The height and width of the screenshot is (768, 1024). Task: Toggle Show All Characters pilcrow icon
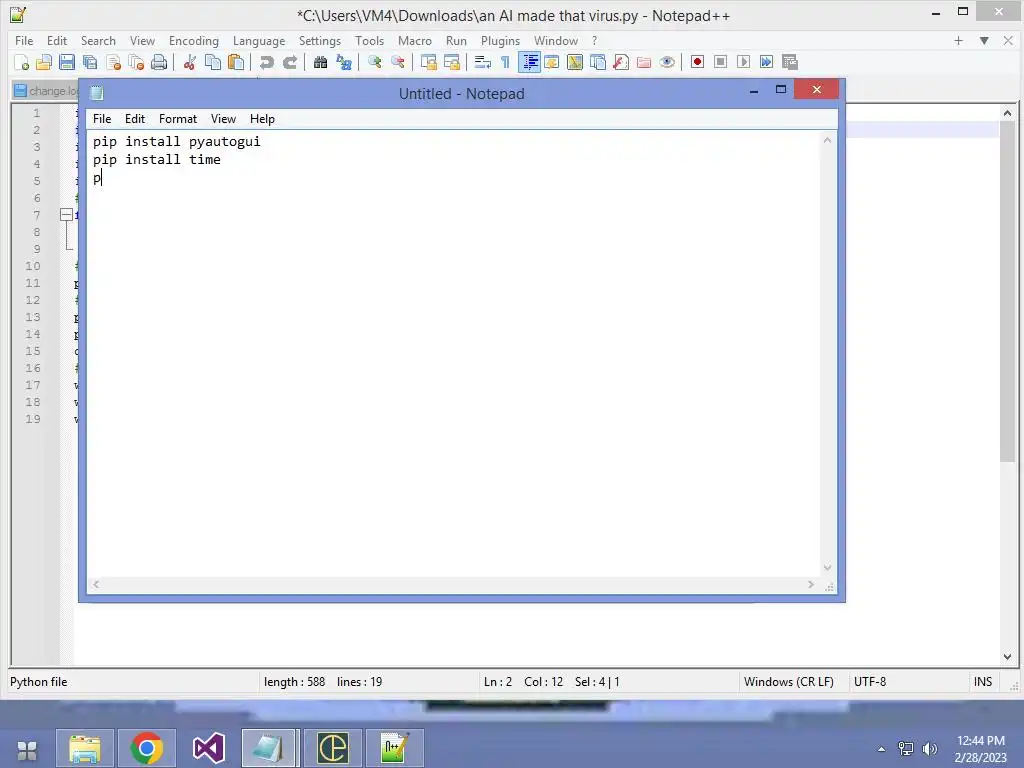505,62
